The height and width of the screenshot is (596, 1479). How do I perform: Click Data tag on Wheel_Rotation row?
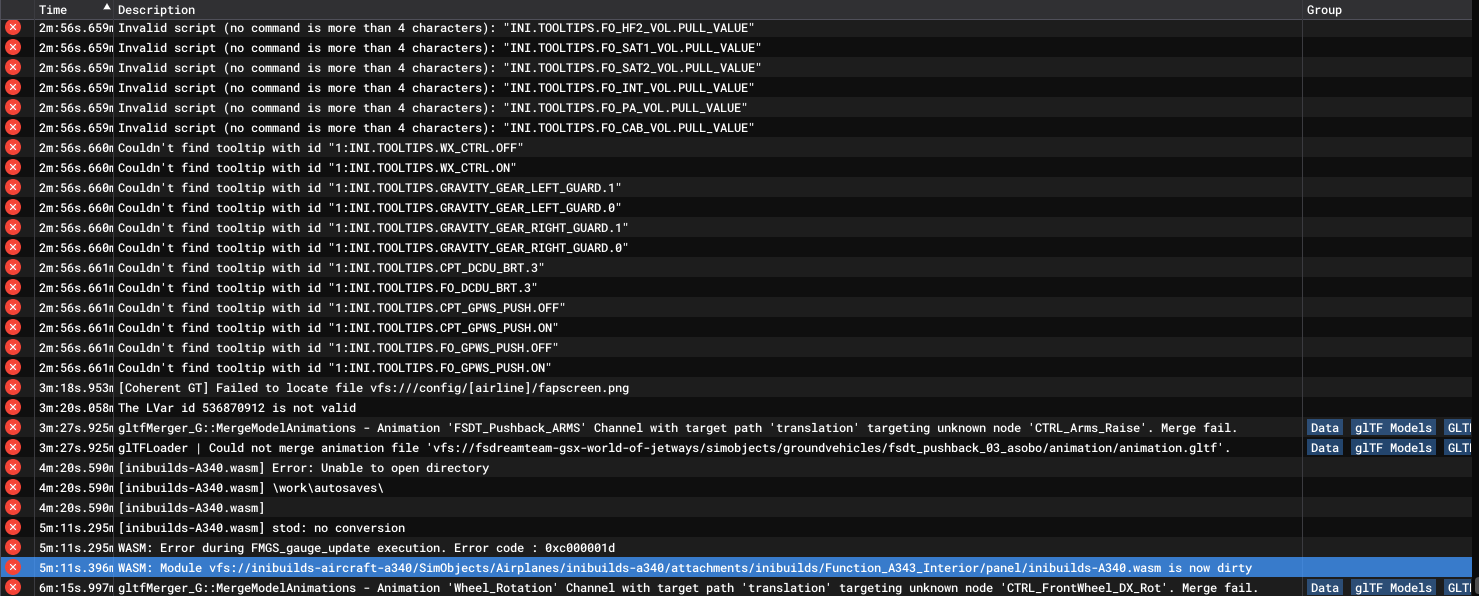pyautogui.click(x=1324, y=588)
